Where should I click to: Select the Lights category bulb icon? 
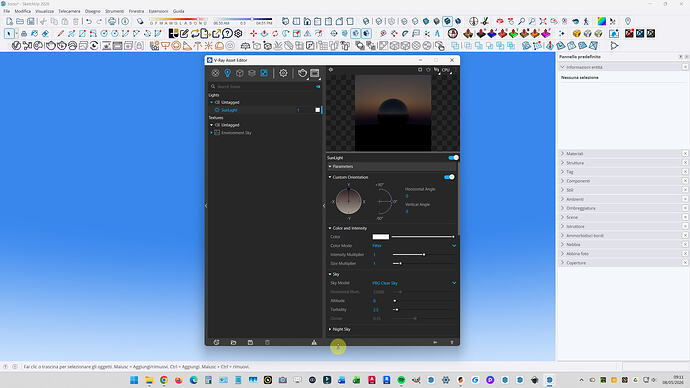[x=228, y=73]
